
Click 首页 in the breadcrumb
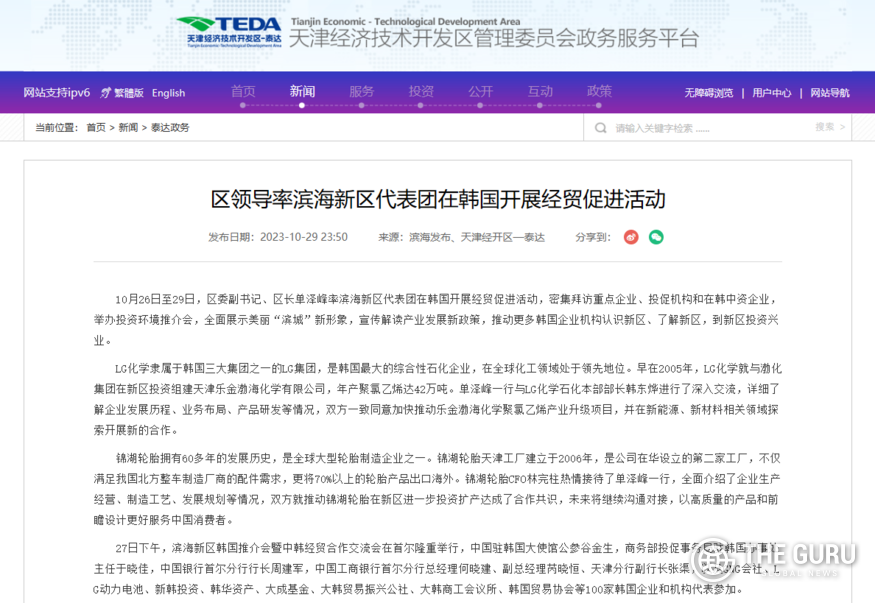click(x=96, y=127)
